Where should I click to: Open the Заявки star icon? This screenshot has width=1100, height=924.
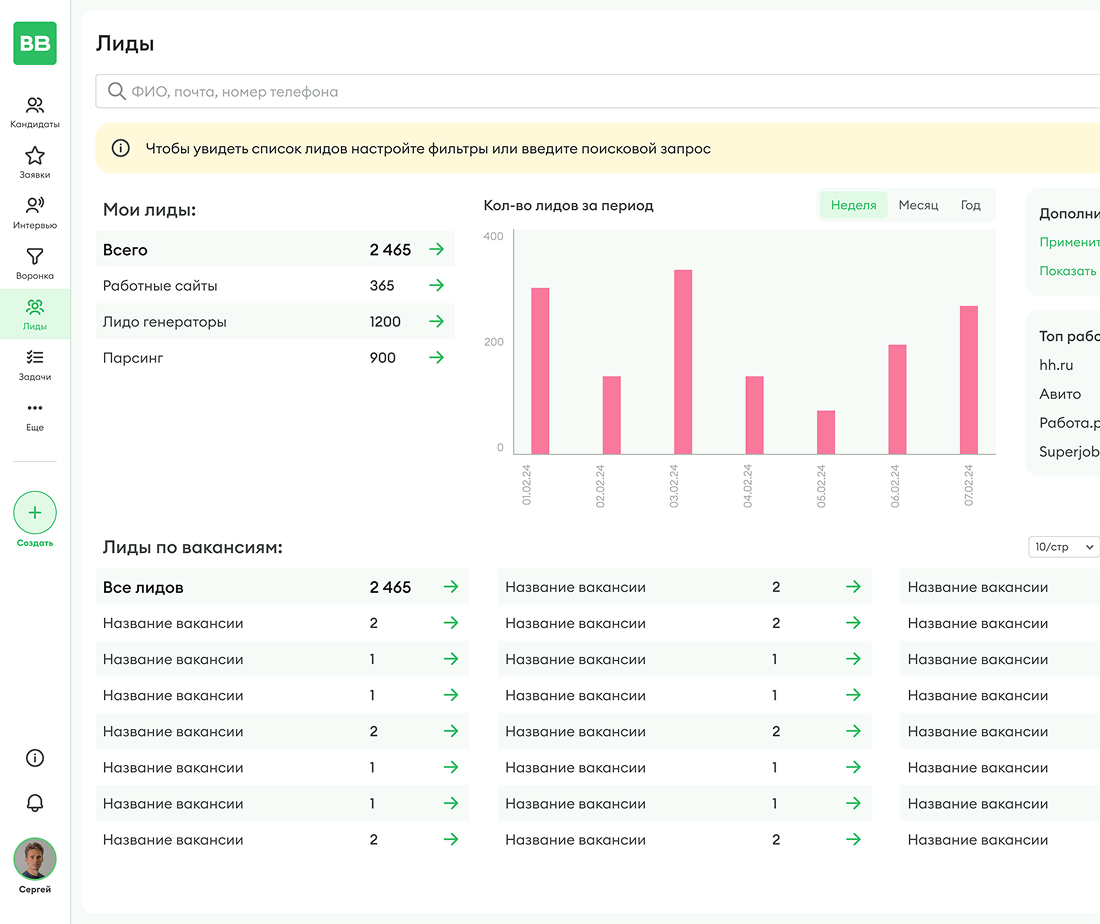pos(34,156)
